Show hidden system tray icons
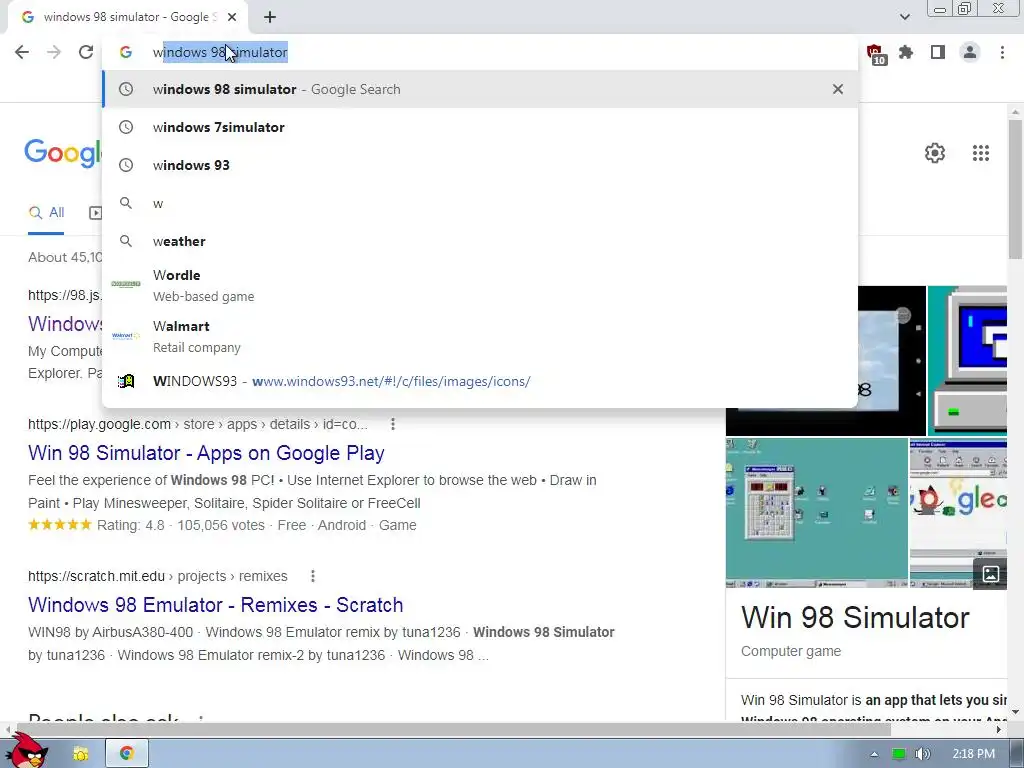The height and width of the screenshot is (768, 1024). pyautogui.click(x=874, y=754)
